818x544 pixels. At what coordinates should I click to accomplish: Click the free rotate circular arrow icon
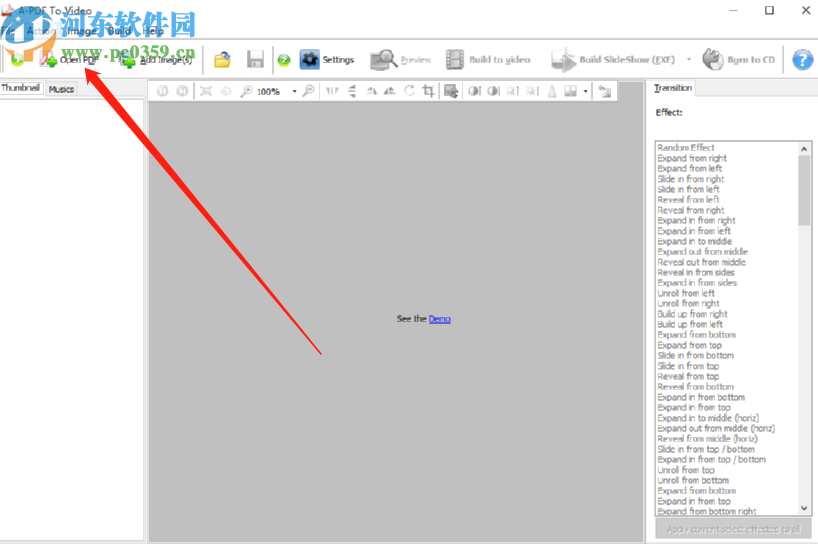pyautogui.click(x=410, y=91)
